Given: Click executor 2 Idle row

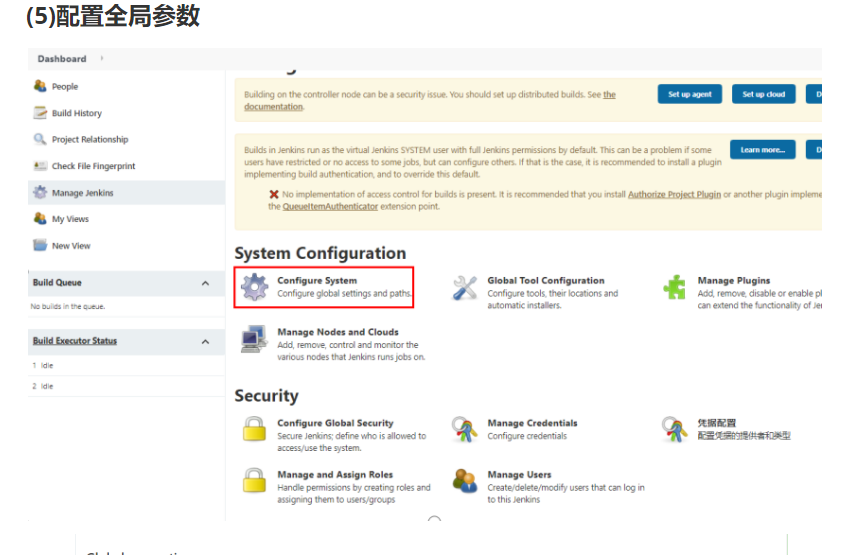Looking at the screenshot, I should click(x=127, y=386).
